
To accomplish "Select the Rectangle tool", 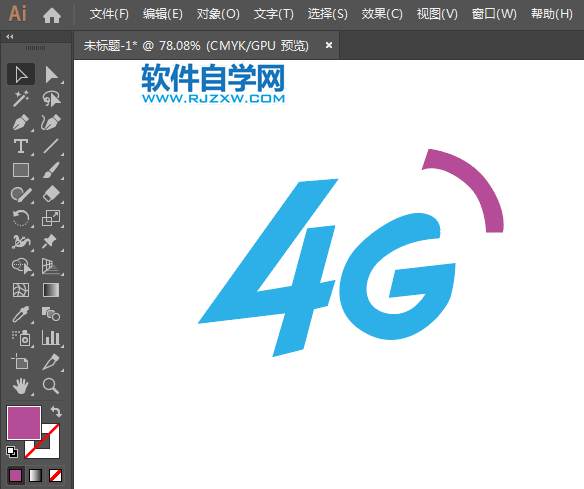I will pos(21,170).
